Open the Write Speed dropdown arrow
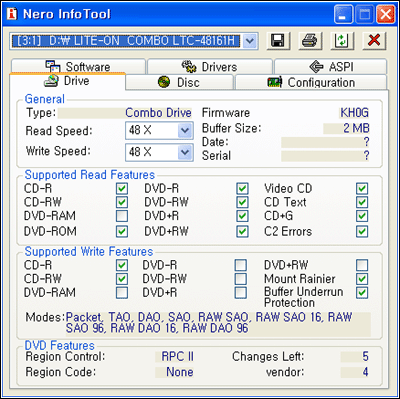The image size is (400, 399). coord(185,152)
